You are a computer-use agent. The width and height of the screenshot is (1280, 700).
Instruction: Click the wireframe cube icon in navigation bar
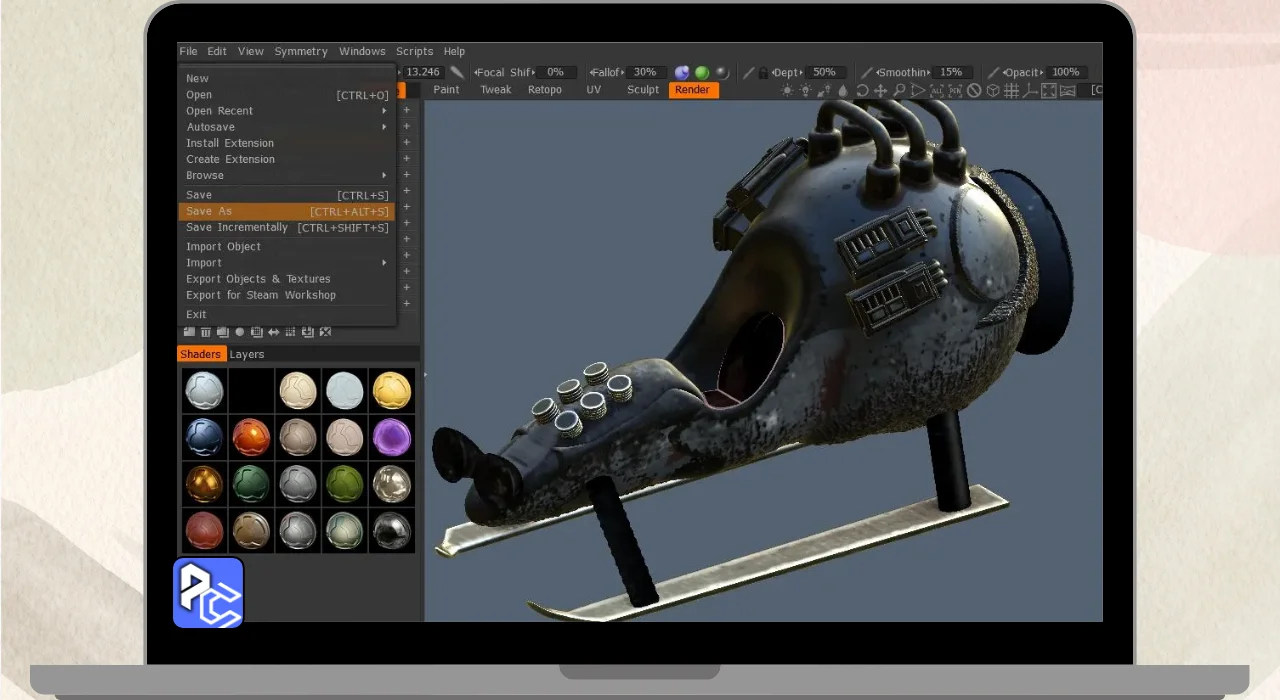coord(993,90)
